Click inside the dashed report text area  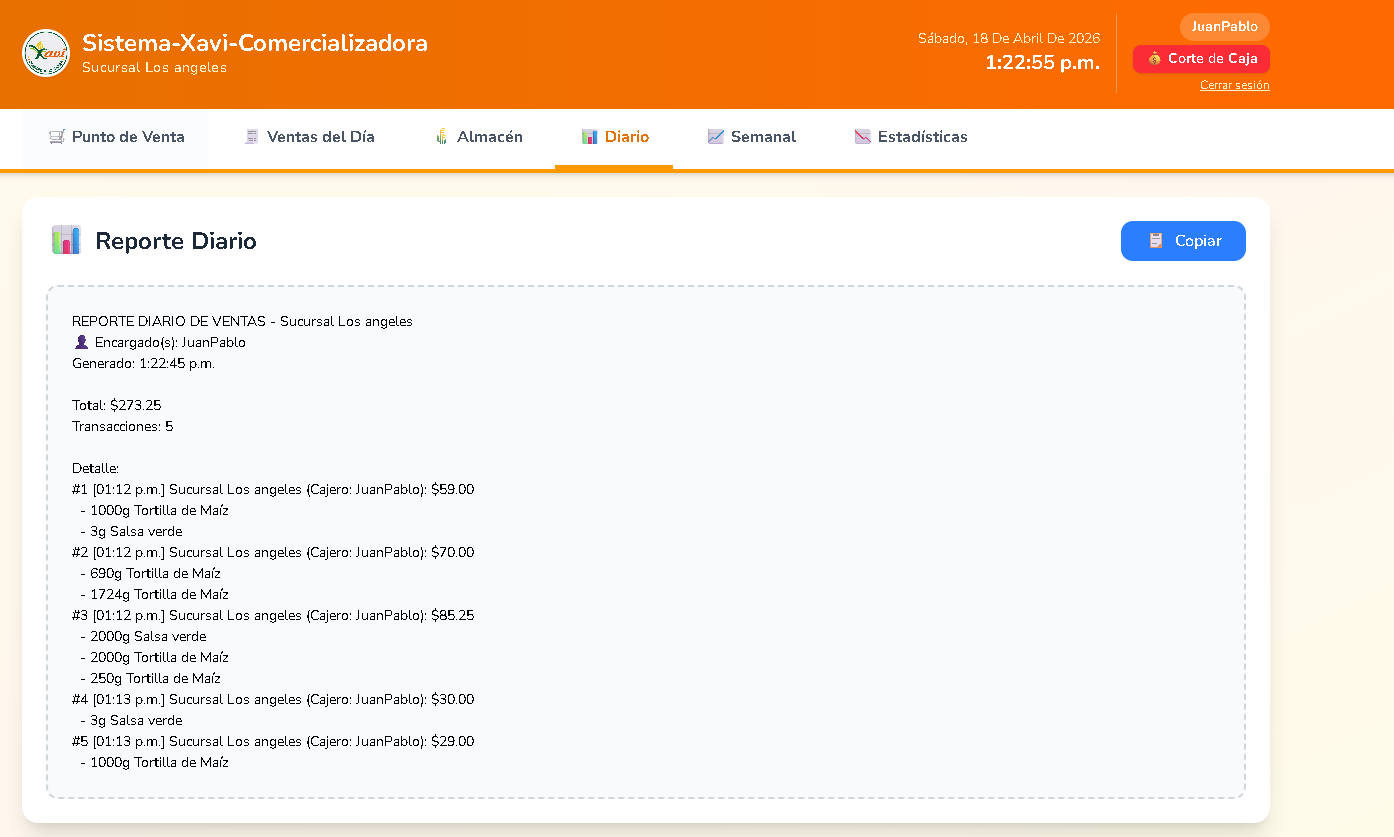[x=646, y=540]
